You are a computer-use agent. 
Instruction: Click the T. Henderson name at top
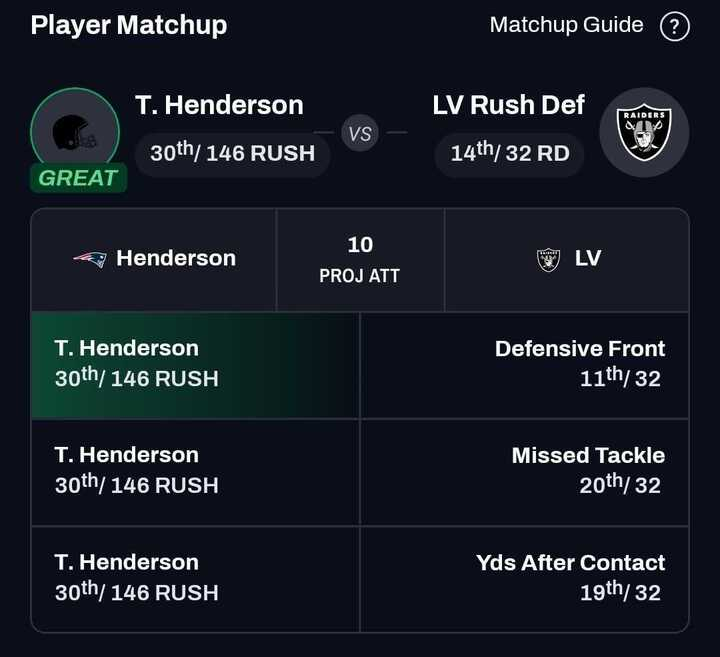point(219,105)
